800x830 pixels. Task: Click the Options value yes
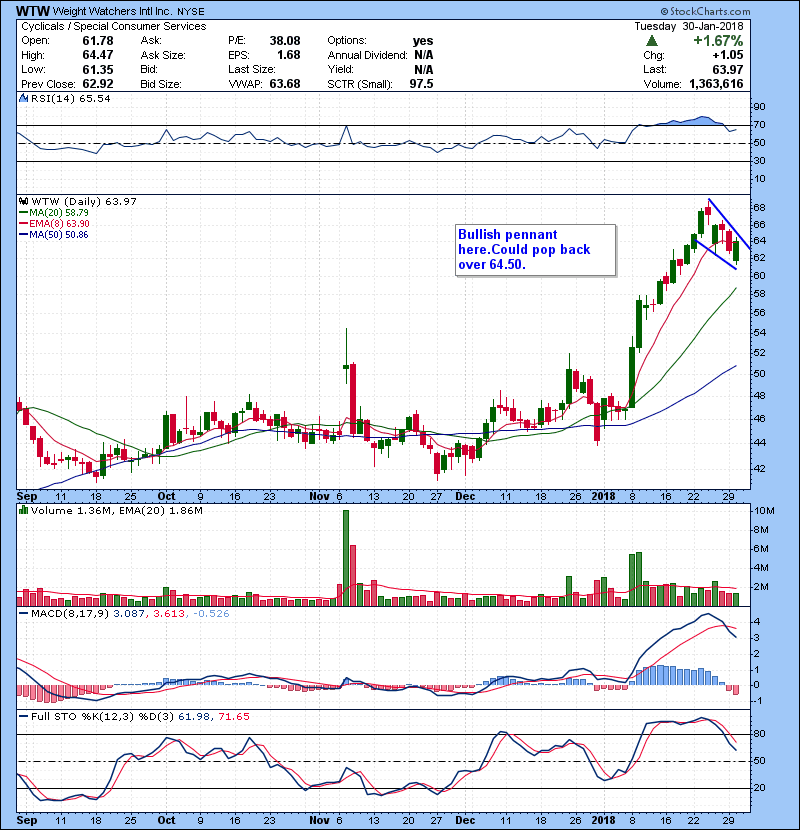423,41
